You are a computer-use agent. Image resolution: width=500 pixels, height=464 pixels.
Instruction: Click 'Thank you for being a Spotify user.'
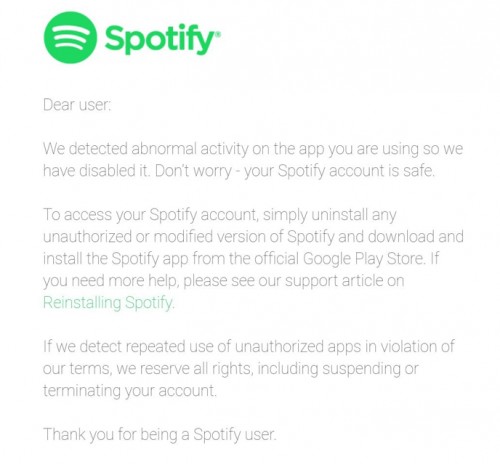pos(160,435)
